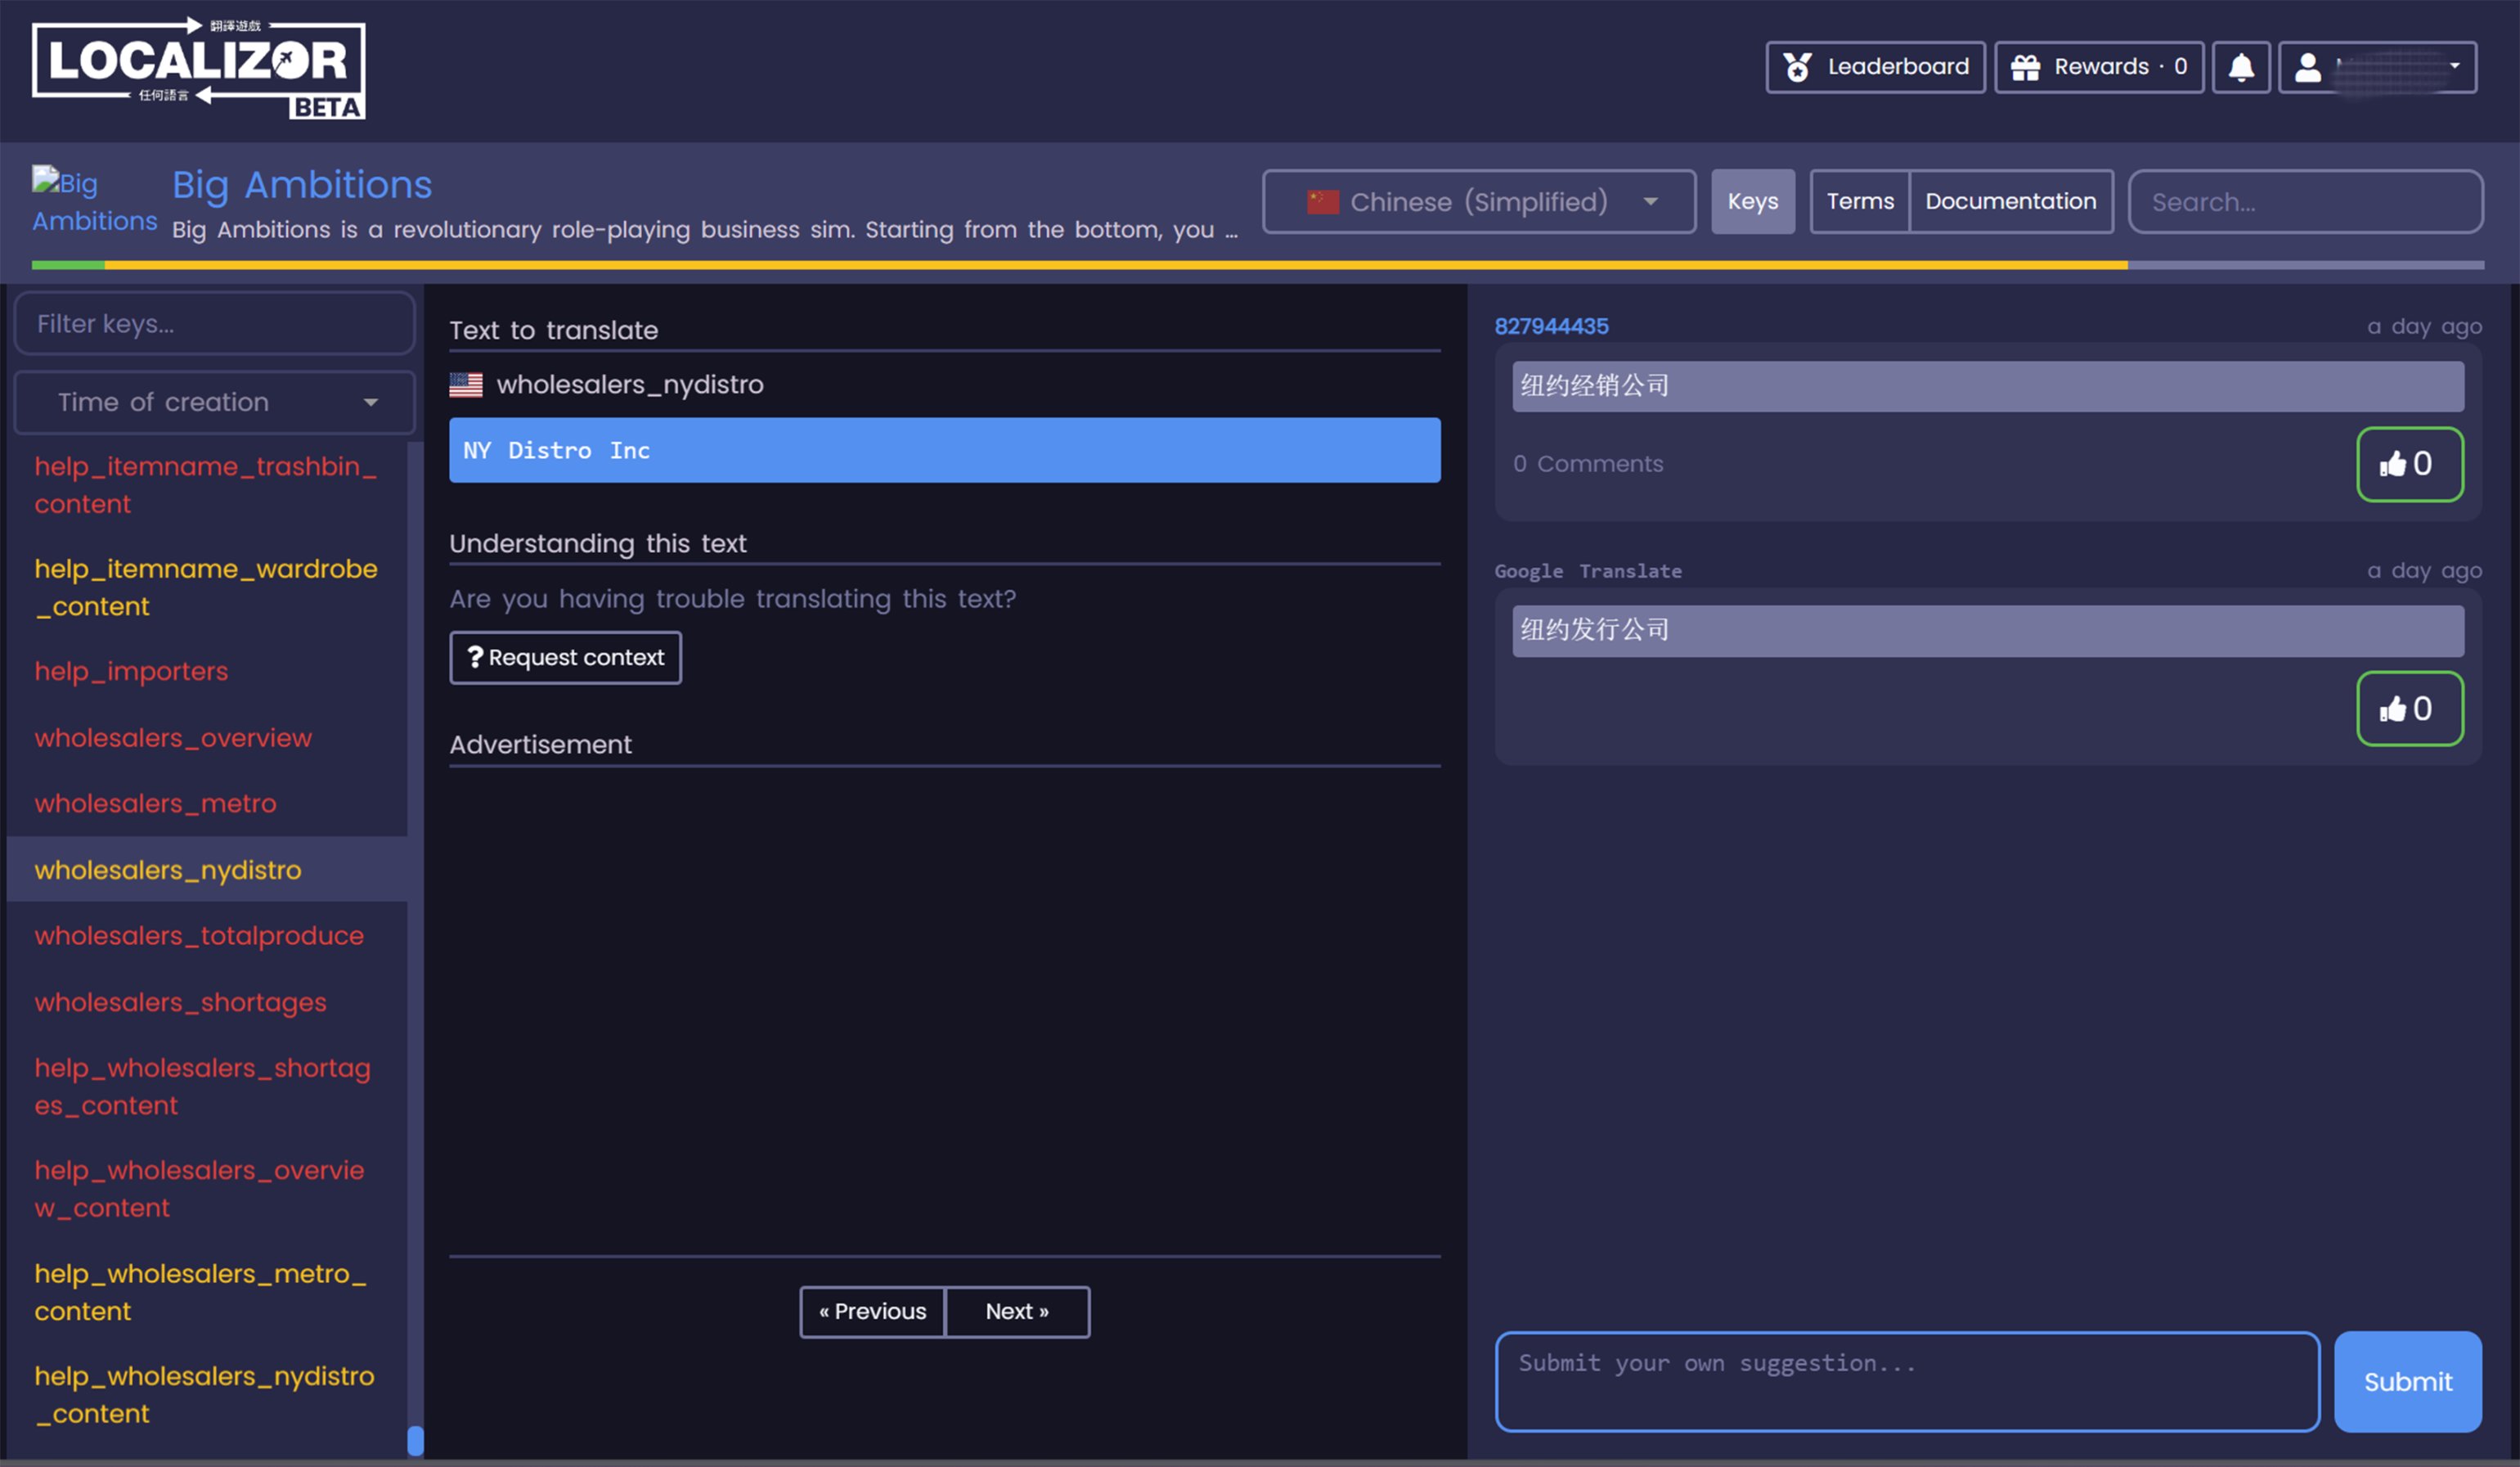The height and width of the screenshot is (1467, 2520).
Task: Click the question mark Request context button
Action: pyautogui.click(x=565, y=657)
